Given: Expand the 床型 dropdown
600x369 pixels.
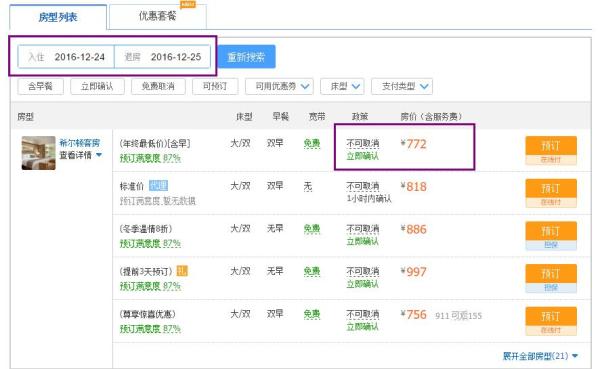Looking at the screenshot, I should pyautogui.click(x=342, y=87).
